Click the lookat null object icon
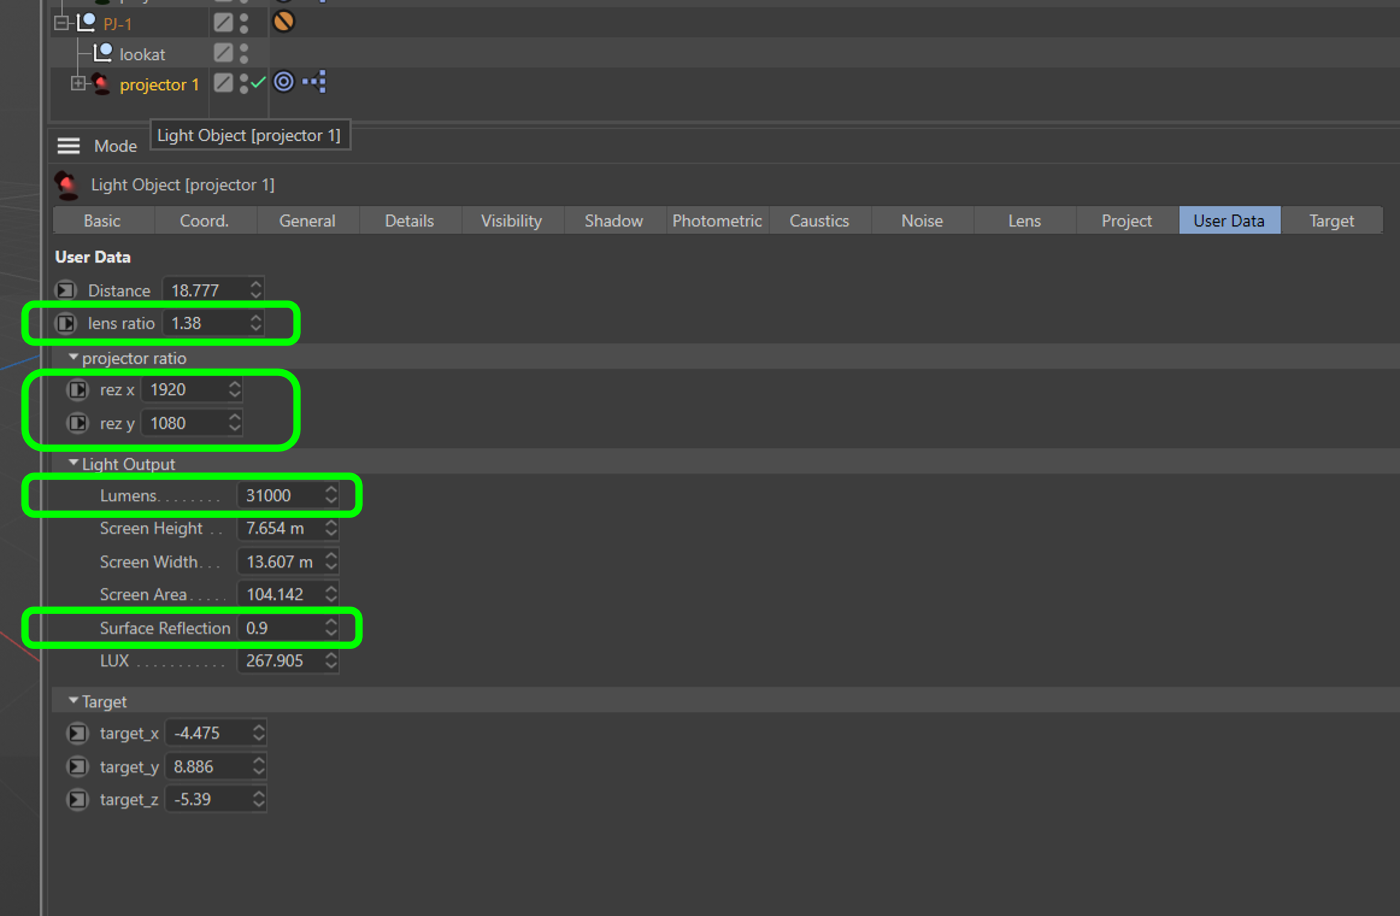The width and height of the screenshot is (1400, 916). (102, 53)
